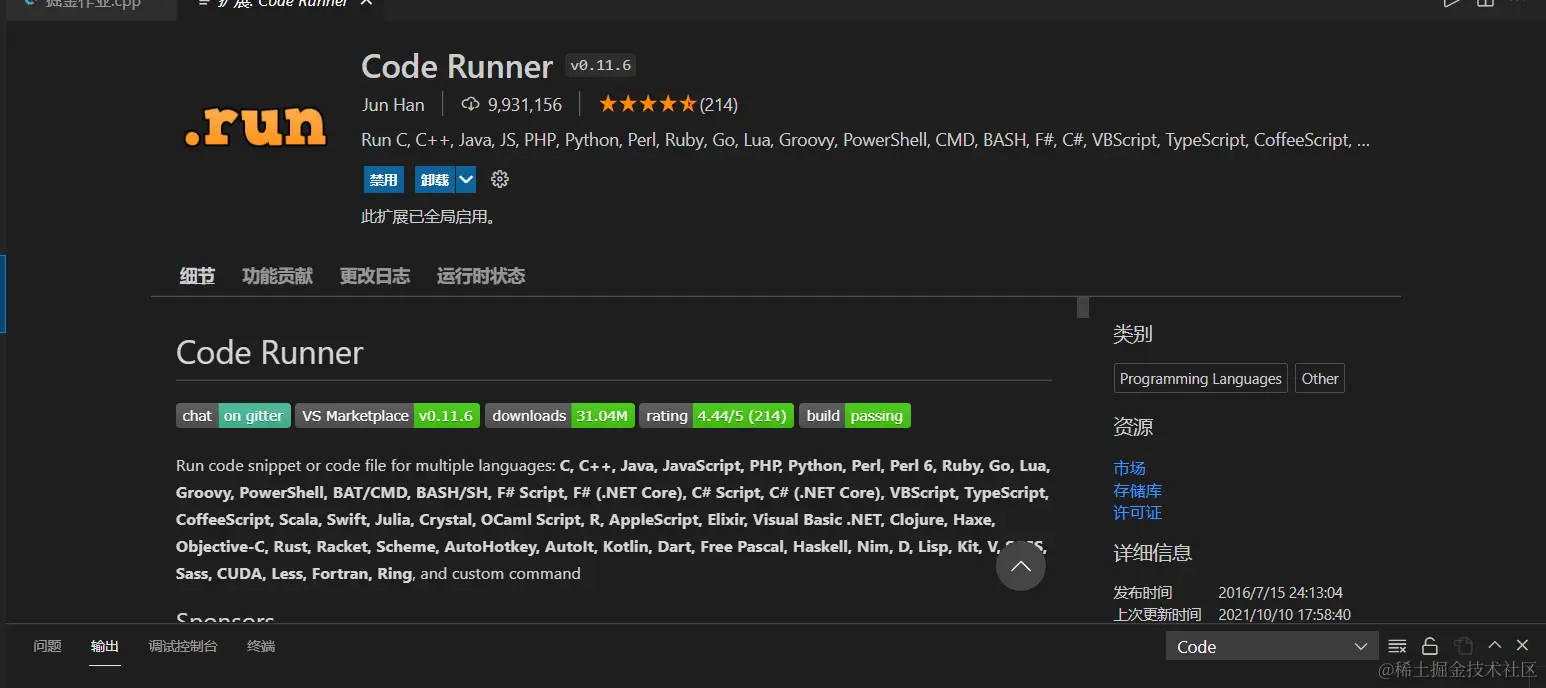1546x688 pixels.
Task: Click the Code Runner readme heading
Action: [270, 352]
